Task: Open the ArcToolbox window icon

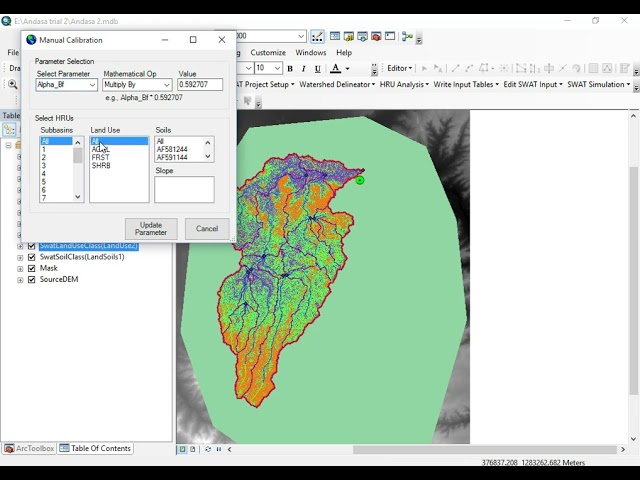Action: coord(376,36)
